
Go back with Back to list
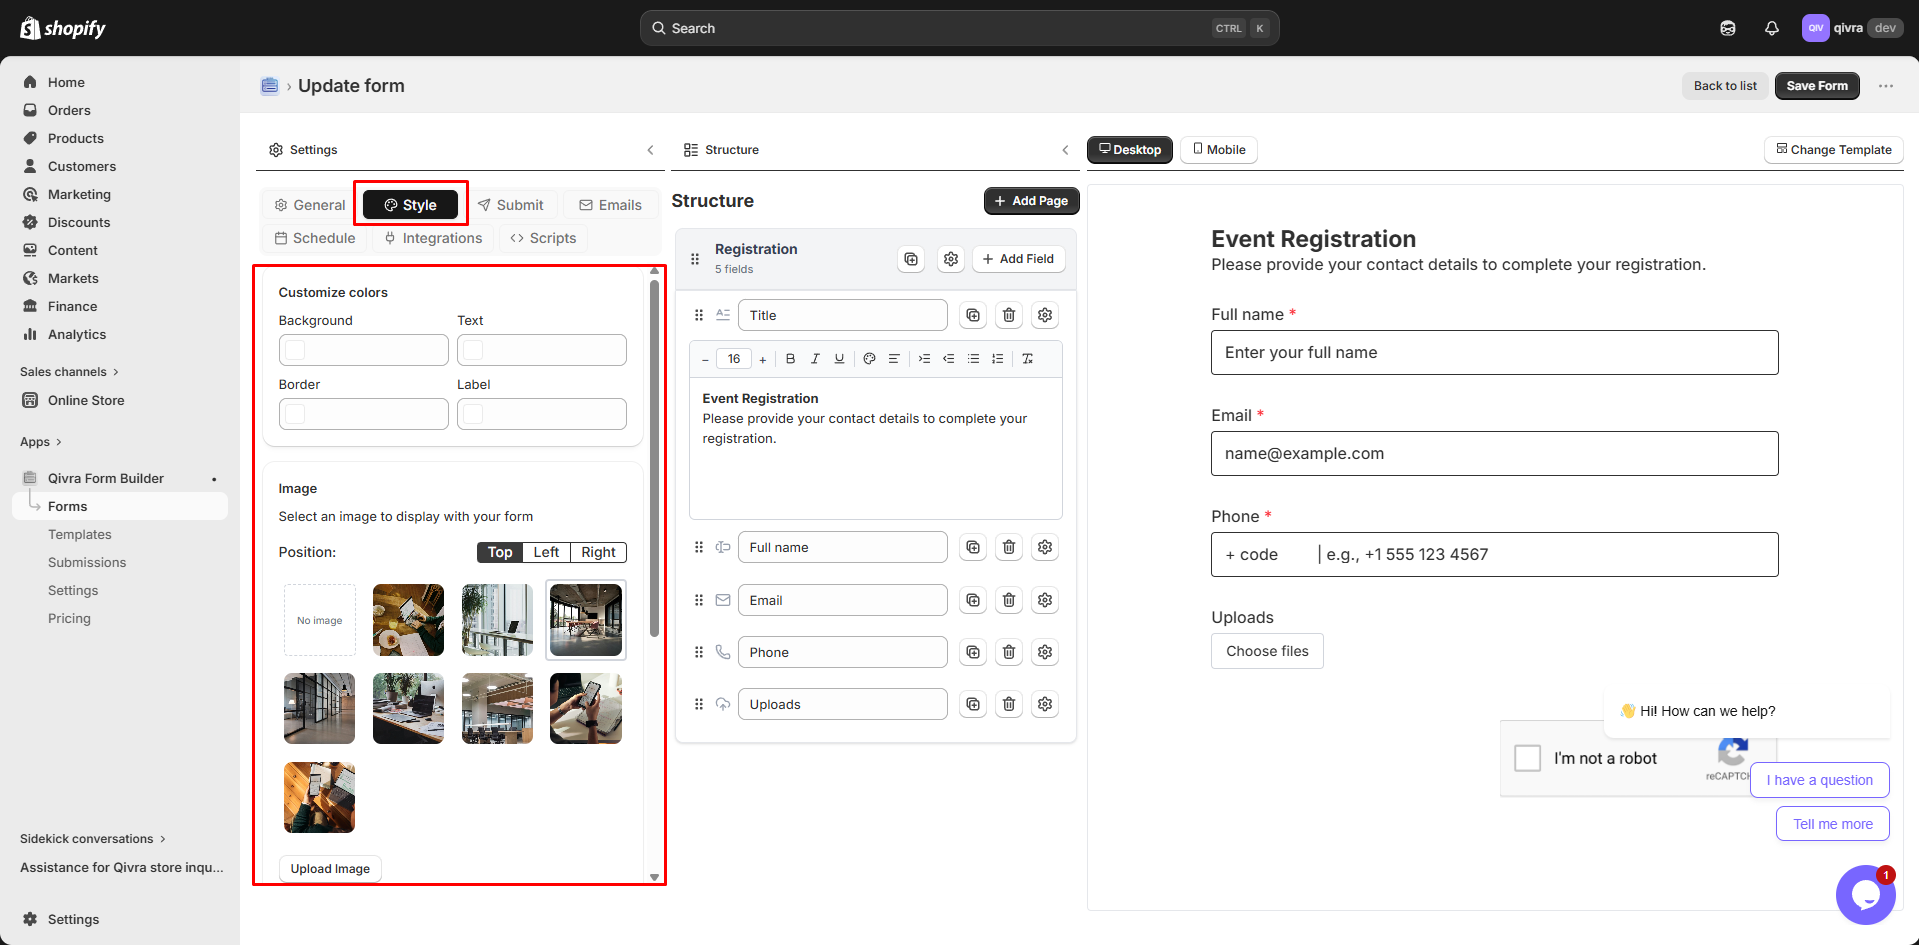[1725, 86]
